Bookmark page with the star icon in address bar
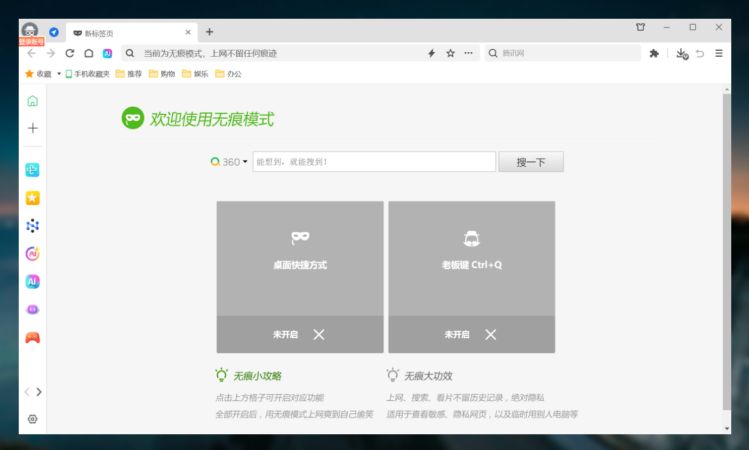 click(450, 53)
